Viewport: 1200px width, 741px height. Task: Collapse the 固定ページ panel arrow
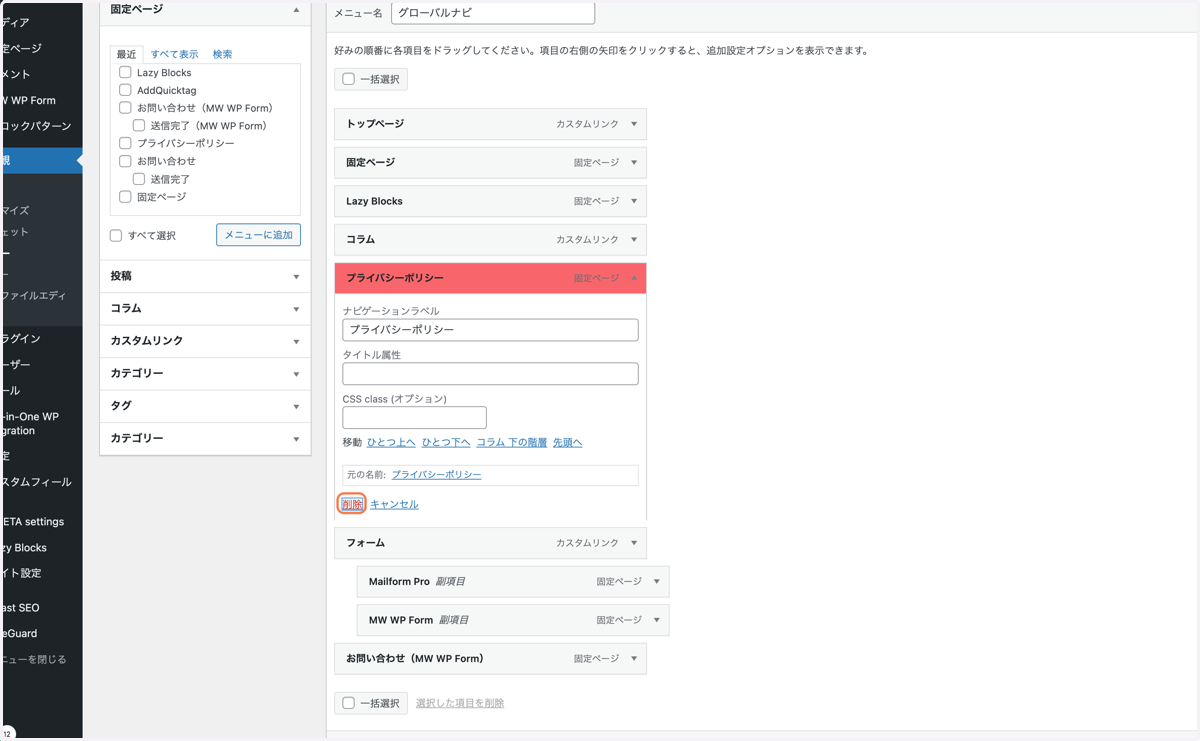tap(296, 10)
